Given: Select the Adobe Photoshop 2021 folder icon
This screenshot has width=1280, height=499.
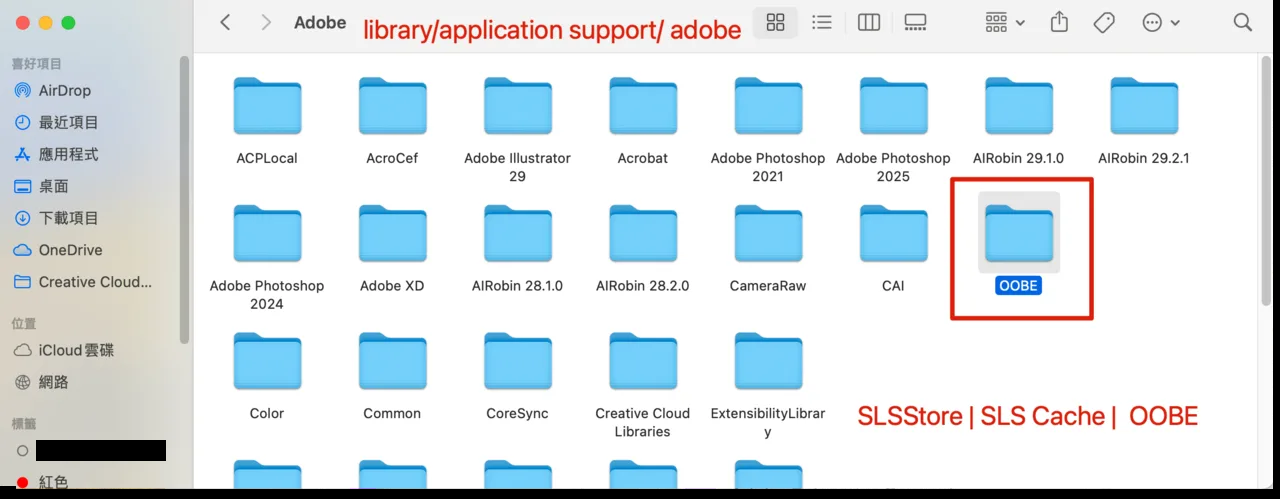Looking at the screenshot, I should [x=768, y=106].
